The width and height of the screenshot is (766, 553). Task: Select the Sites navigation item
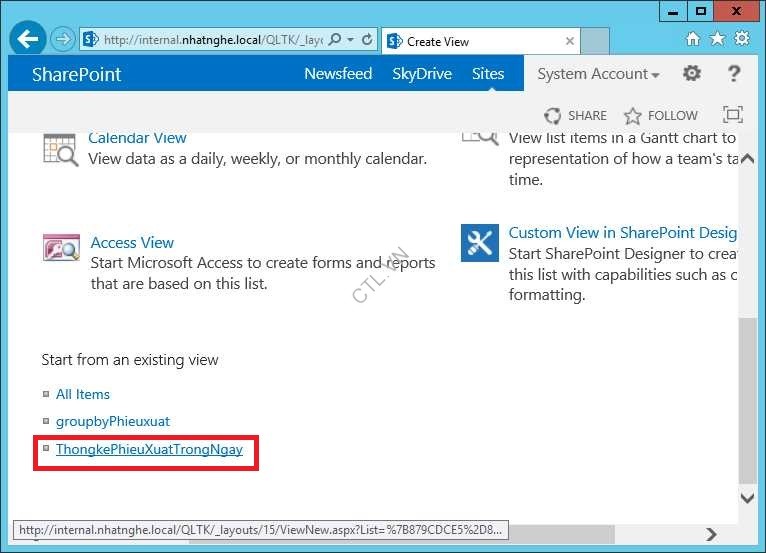pos(488,74)
